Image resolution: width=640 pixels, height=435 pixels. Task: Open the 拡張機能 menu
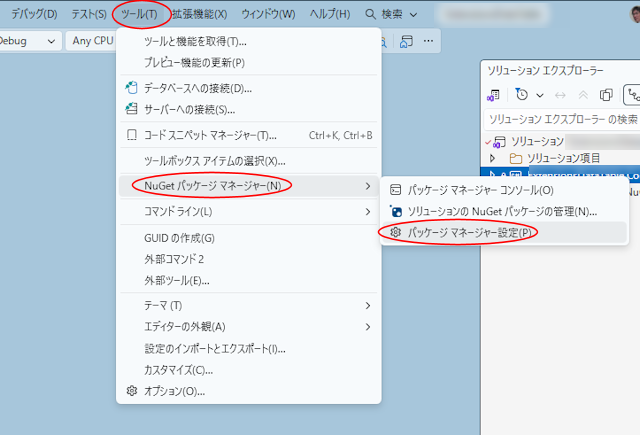199,14
